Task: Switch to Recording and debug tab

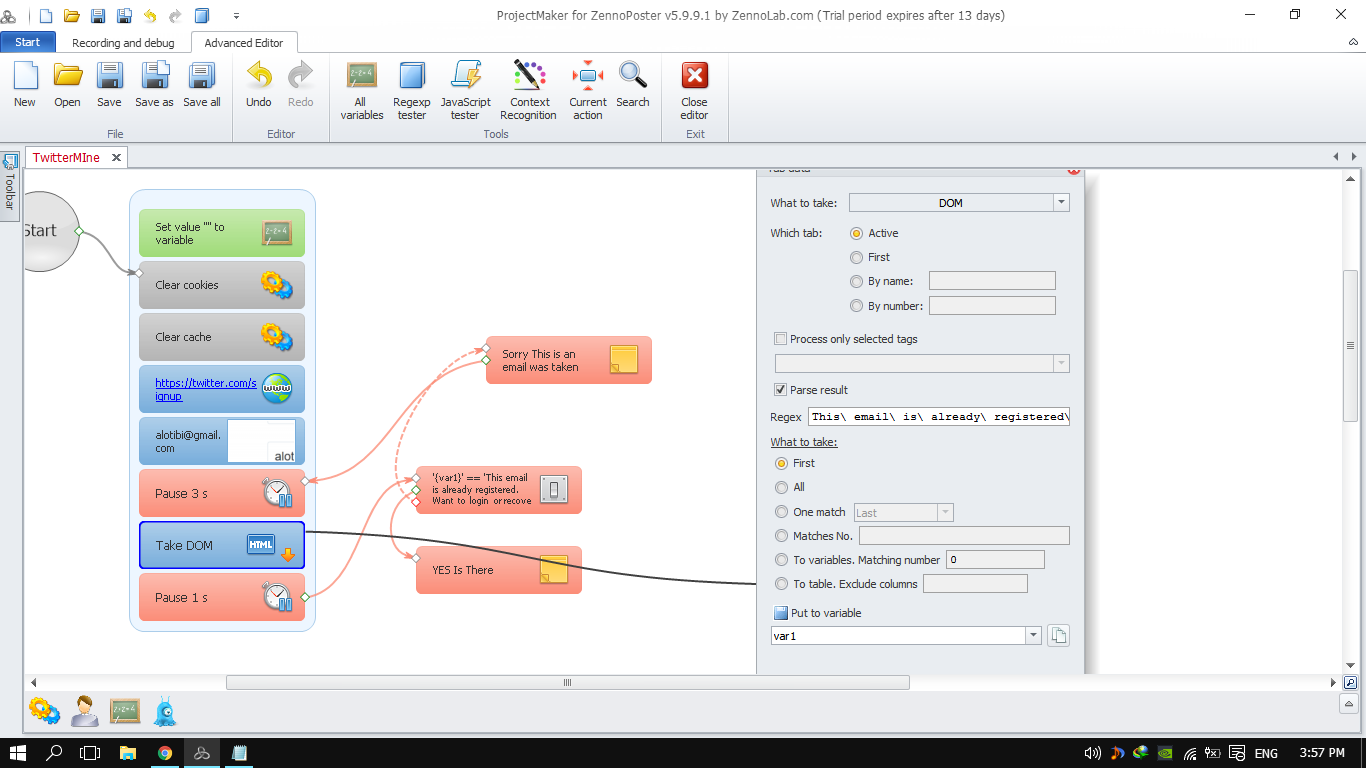Action: (x=123, y=43)
